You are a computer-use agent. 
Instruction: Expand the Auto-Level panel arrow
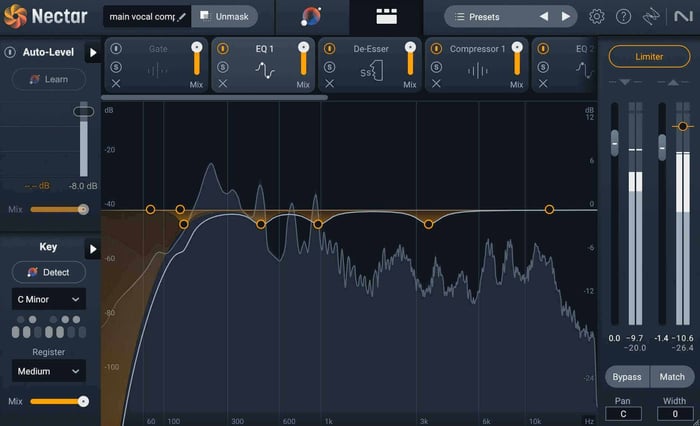pyautogui.click(x=93, y=53)
